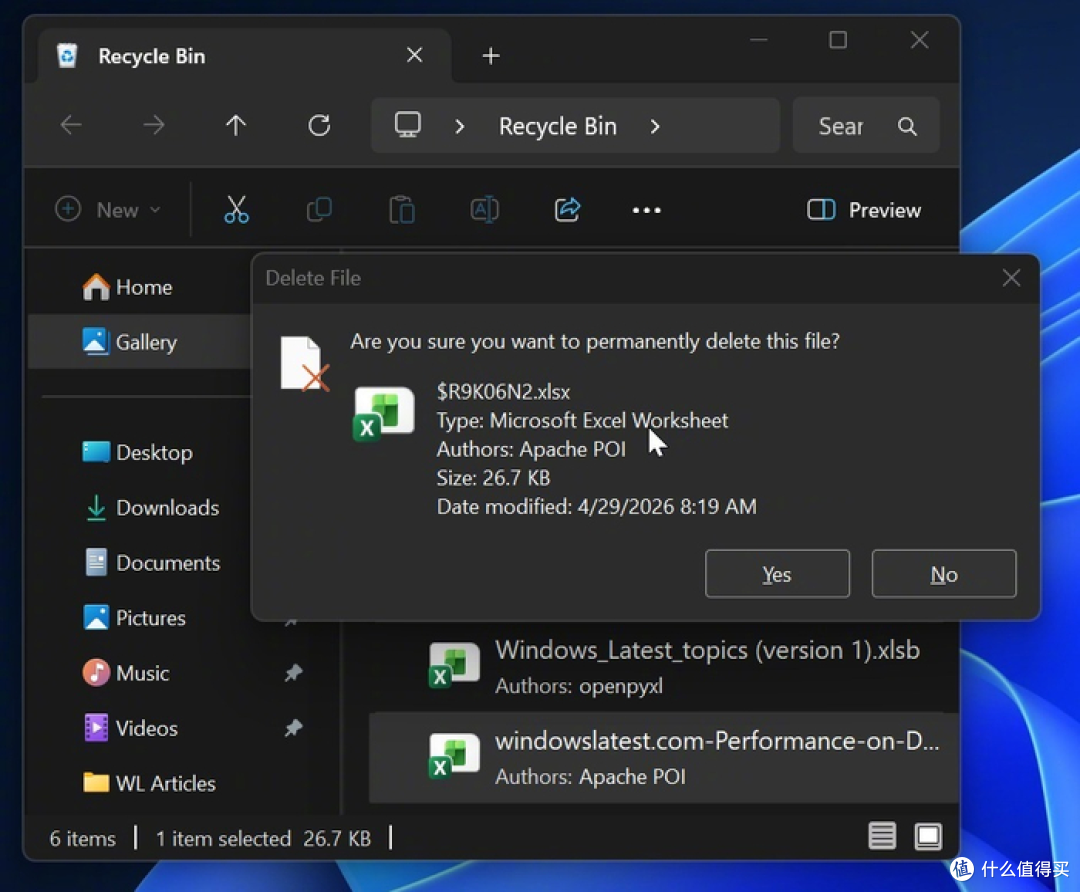Click the search magnifier icon
Viewport: 1080px width, 892px height.
pos(907,126)
